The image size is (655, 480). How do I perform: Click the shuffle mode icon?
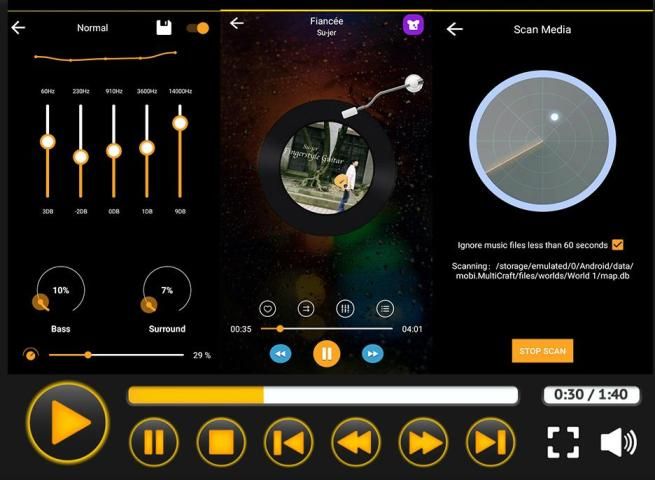(306, 309)
